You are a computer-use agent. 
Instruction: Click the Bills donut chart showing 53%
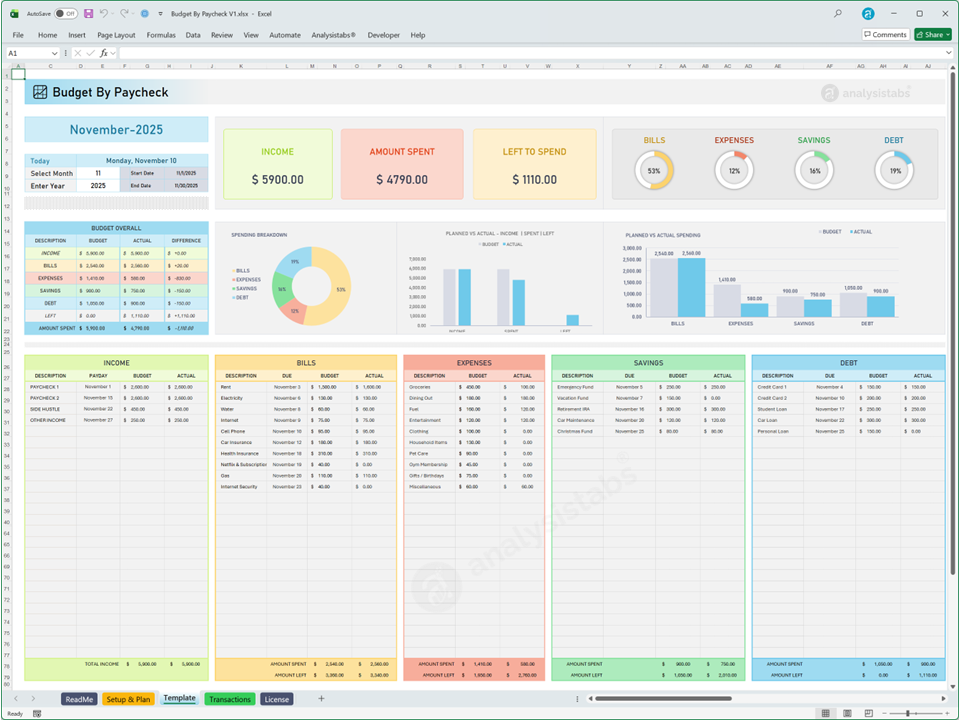[x=655, y=171]
